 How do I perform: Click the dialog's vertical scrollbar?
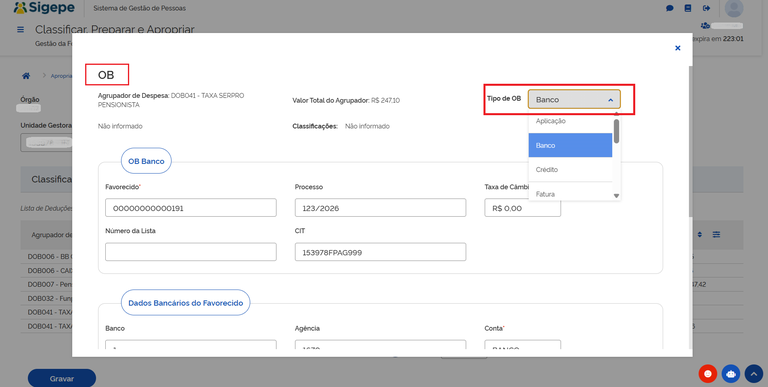pyautogui.click(x=690, y=142)
